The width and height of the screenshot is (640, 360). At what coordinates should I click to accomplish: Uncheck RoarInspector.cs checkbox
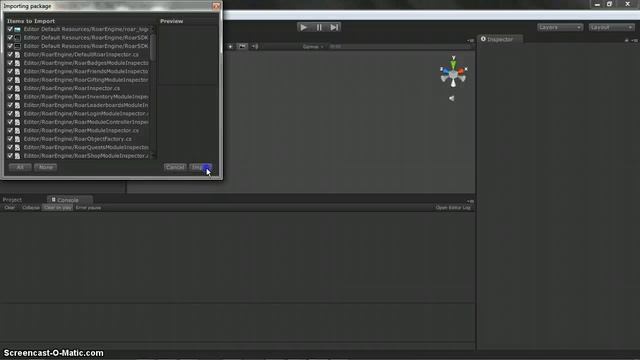pyautogui.click(x=10, y=88)
